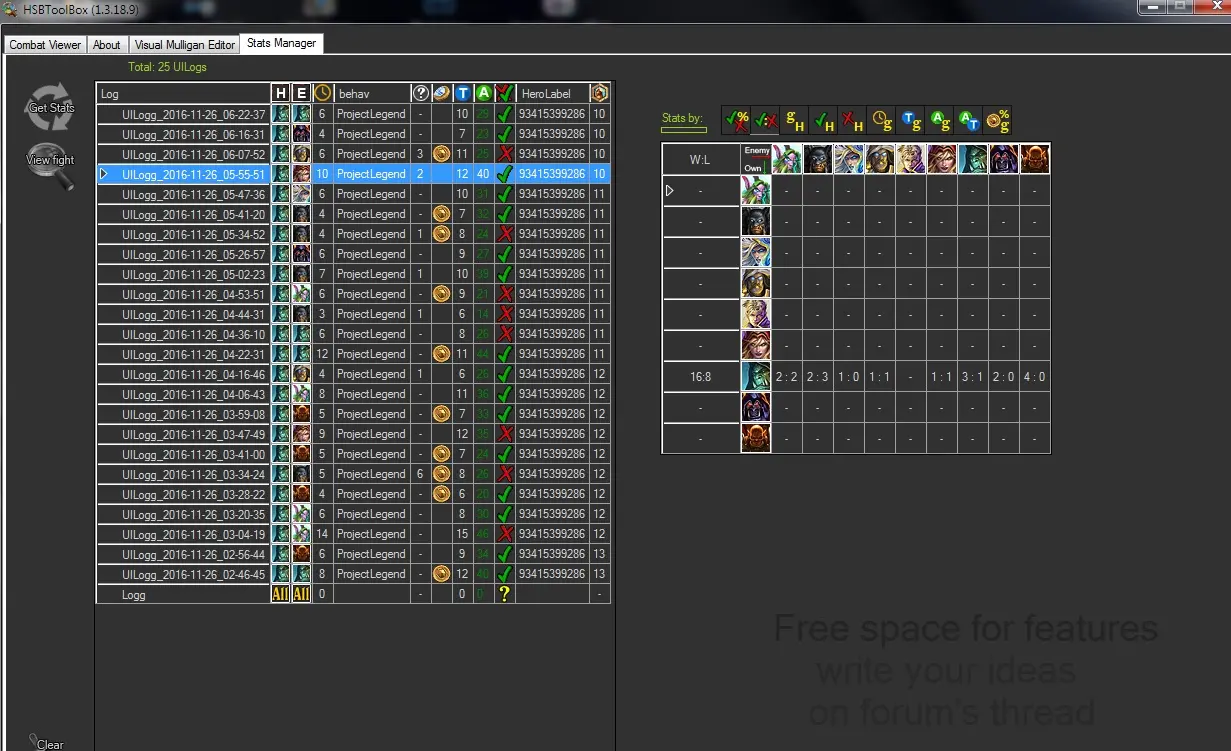Click the coin column header icon
Image resolution: width=1231 pixels, height=751 pixels.
[x=441, y=93]
